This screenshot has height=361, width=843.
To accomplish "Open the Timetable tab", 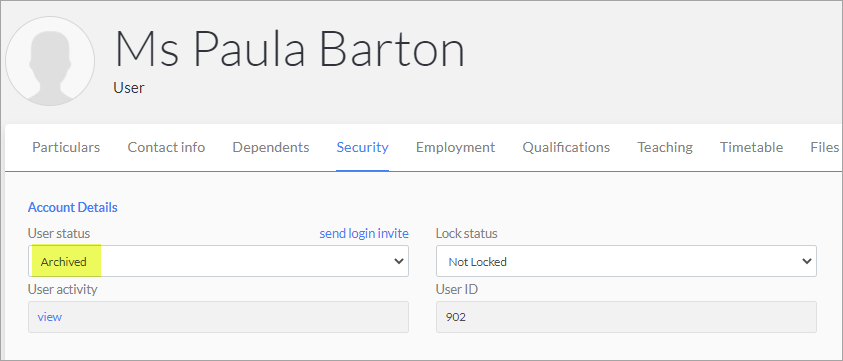I will coord(751,147).
